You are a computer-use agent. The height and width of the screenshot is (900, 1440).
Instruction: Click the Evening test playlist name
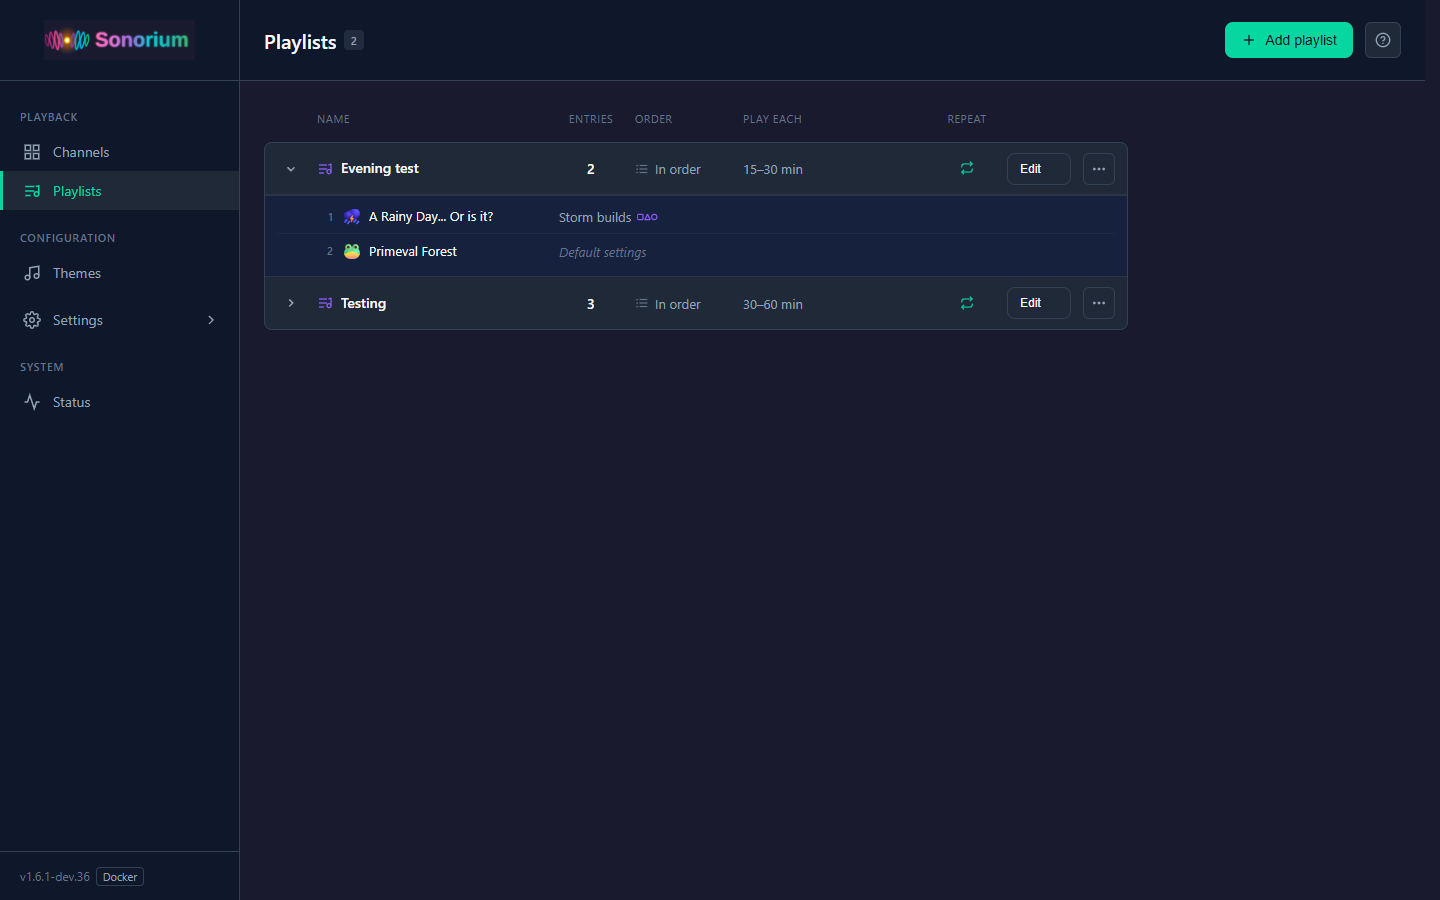pos(380,168)
